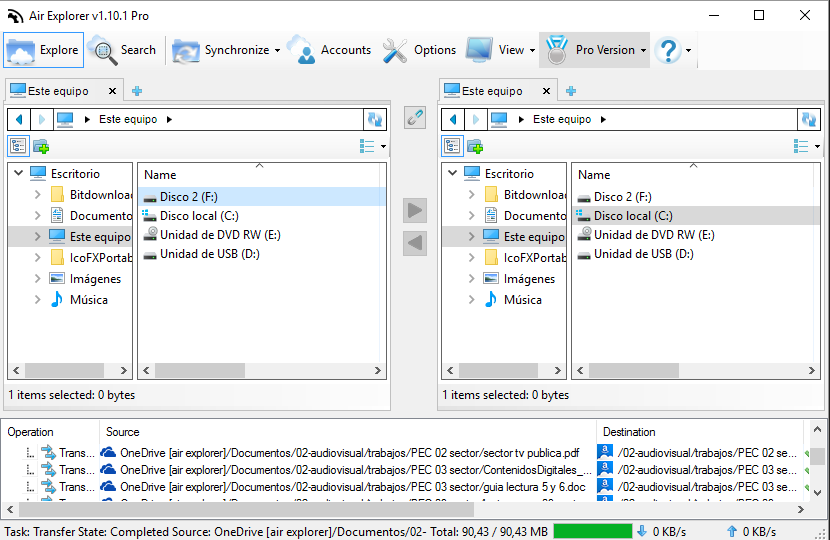Refresh the right pane listing
Viewport: 830px width, 540px height.
point(809,119)
